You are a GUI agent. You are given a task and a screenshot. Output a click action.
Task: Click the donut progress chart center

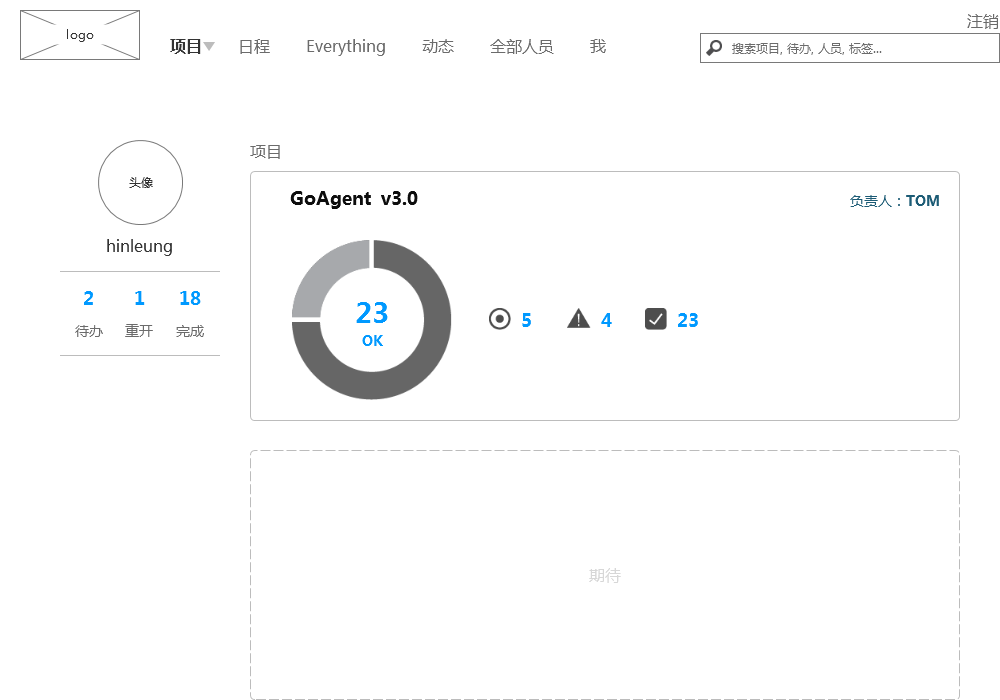(372, 320)
